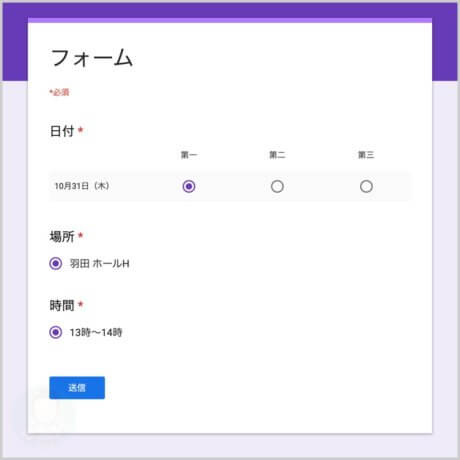Click the 第二 column header
Viewport: 460px width, 460px height.
(x=277, y=155)
